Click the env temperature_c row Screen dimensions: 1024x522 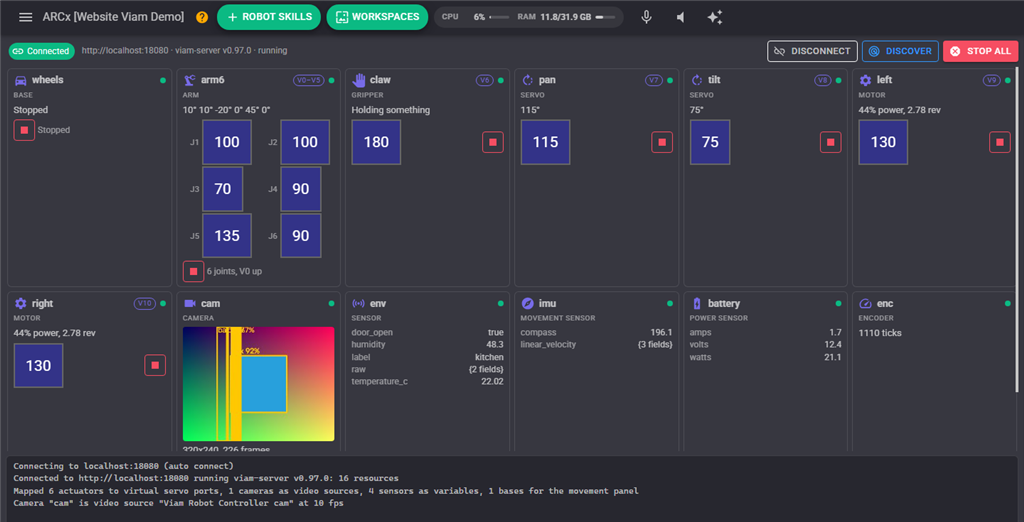tap(427, 382)
